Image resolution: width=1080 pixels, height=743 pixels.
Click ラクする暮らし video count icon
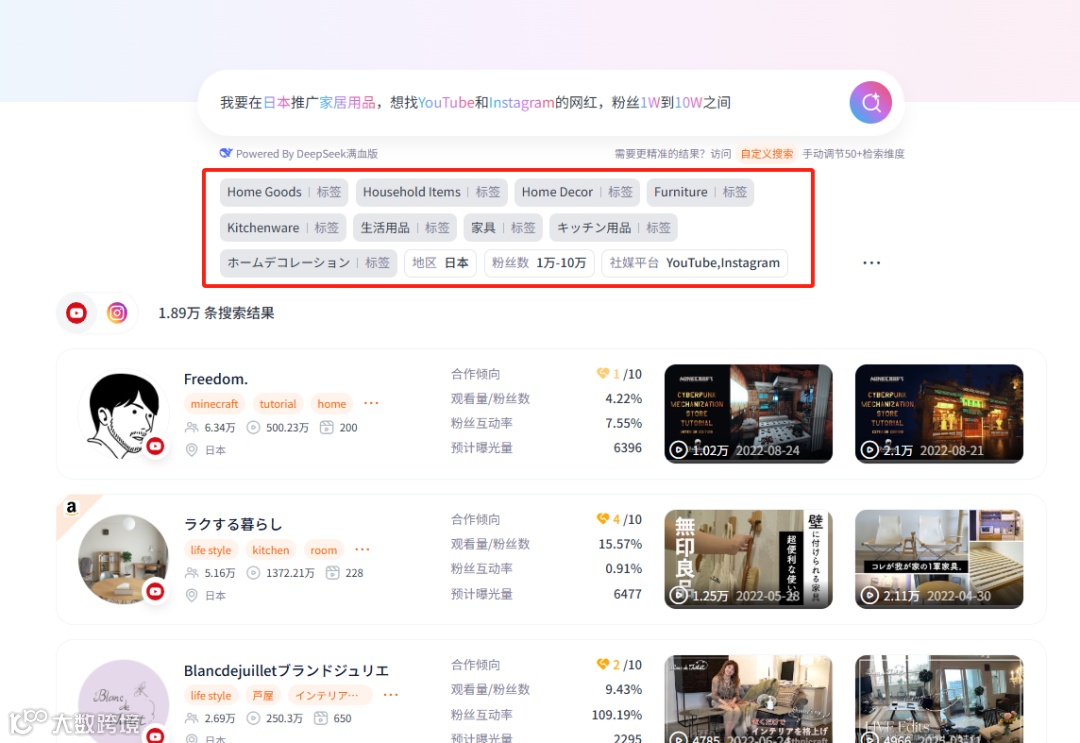click(332, 573)
